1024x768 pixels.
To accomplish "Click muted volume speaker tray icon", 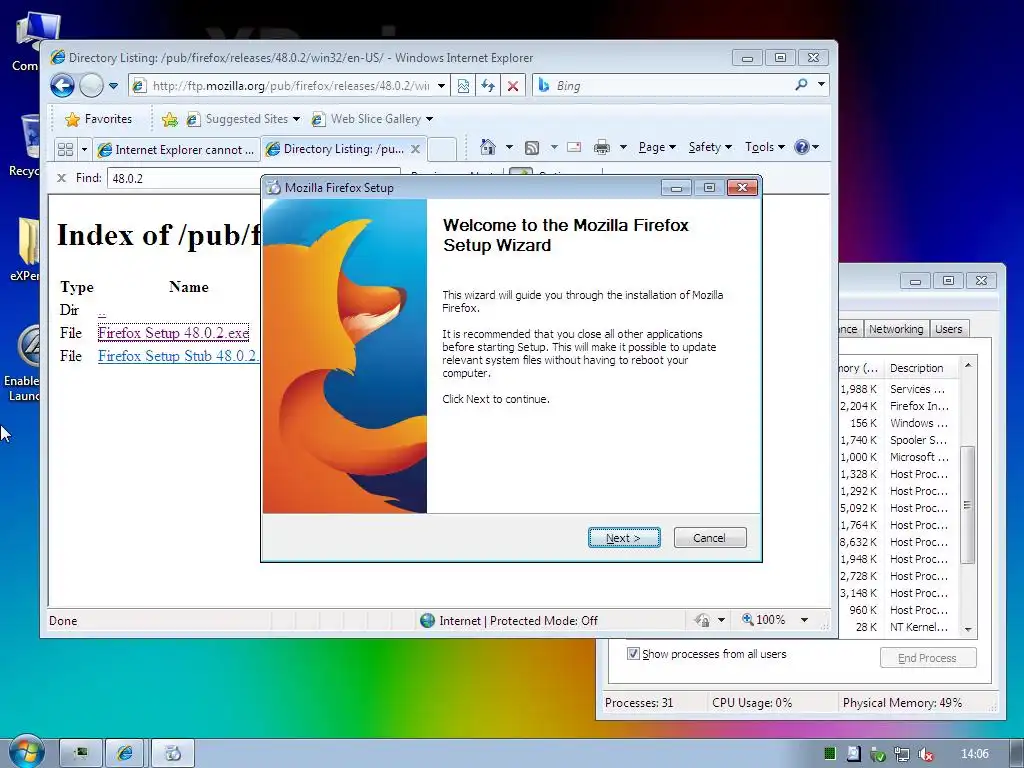I will click(x=925, y=754).
